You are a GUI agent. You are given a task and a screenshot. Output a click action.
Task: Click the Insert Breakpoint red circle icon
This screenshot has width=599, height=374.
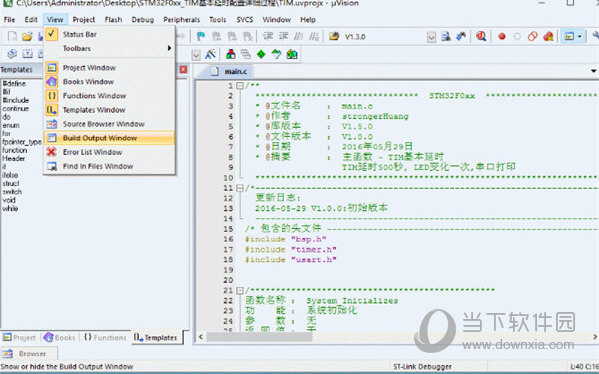pyautogui.click(x=502, y=36)
